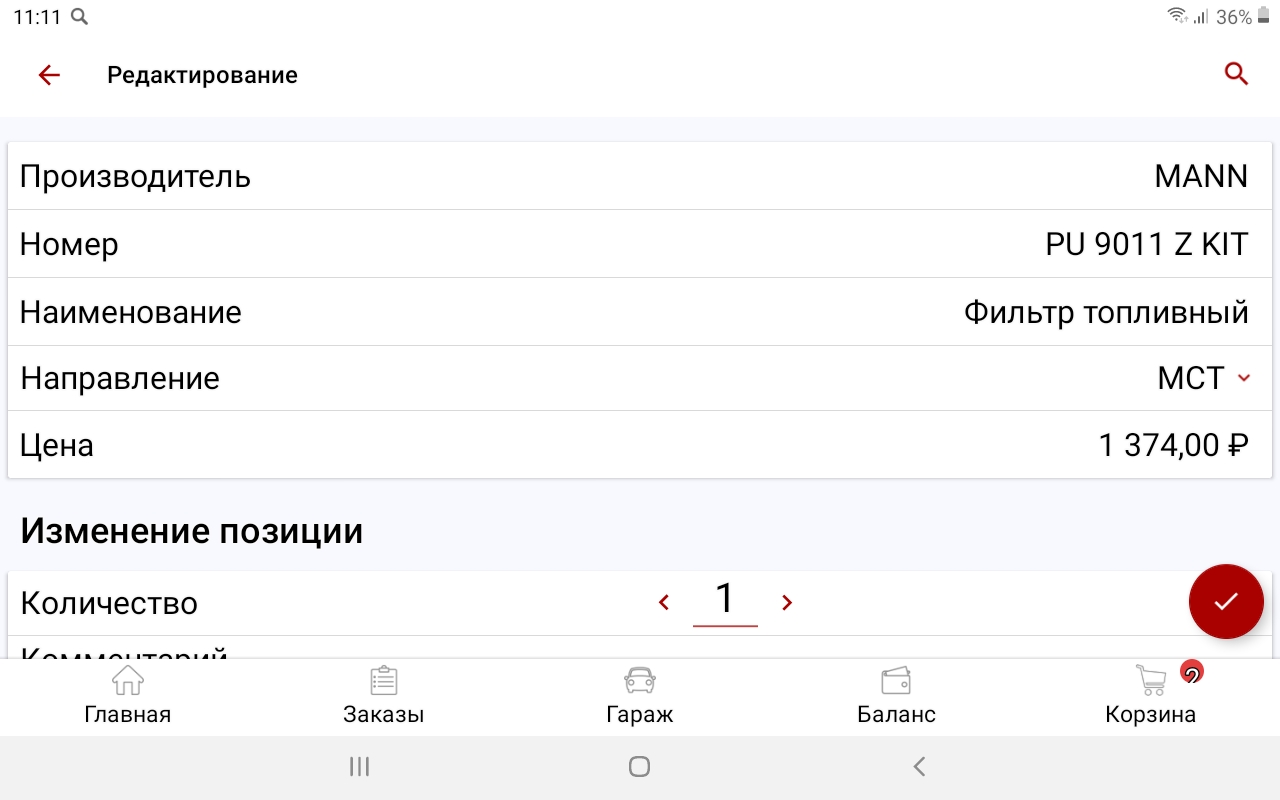Screen dimensions: 1280x800
Task: Open the Гараж garage icon
Action: click(x=640, y=681)
